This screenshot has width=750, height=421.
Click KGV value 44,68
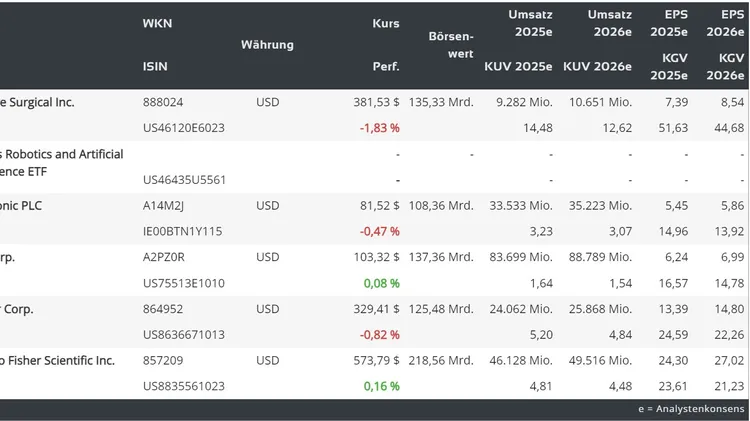pos(729,128)
